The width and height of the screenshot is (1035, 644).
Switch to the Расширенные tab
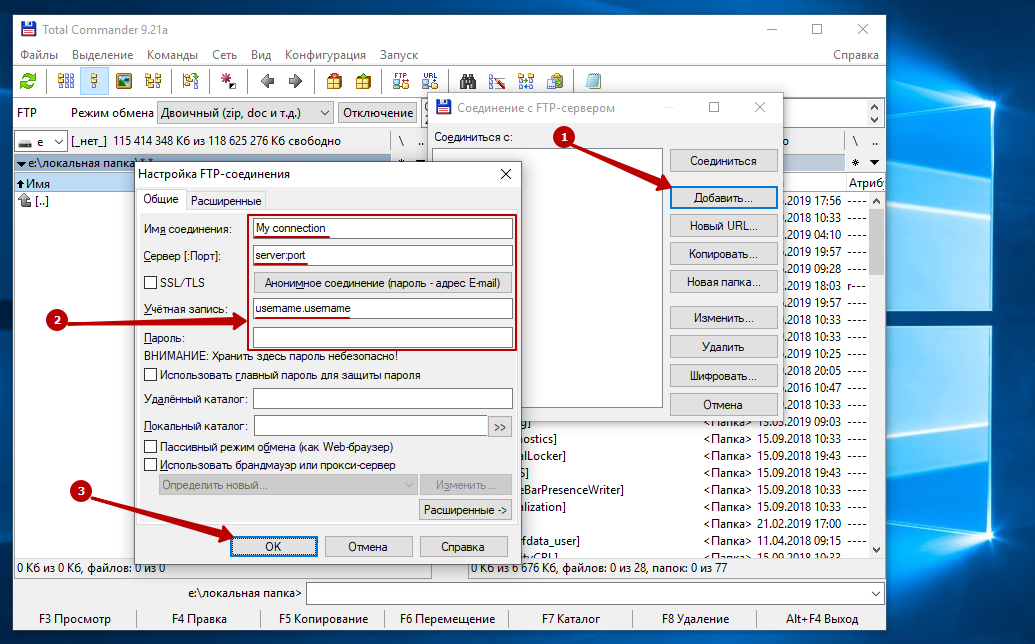coord(226,201)
